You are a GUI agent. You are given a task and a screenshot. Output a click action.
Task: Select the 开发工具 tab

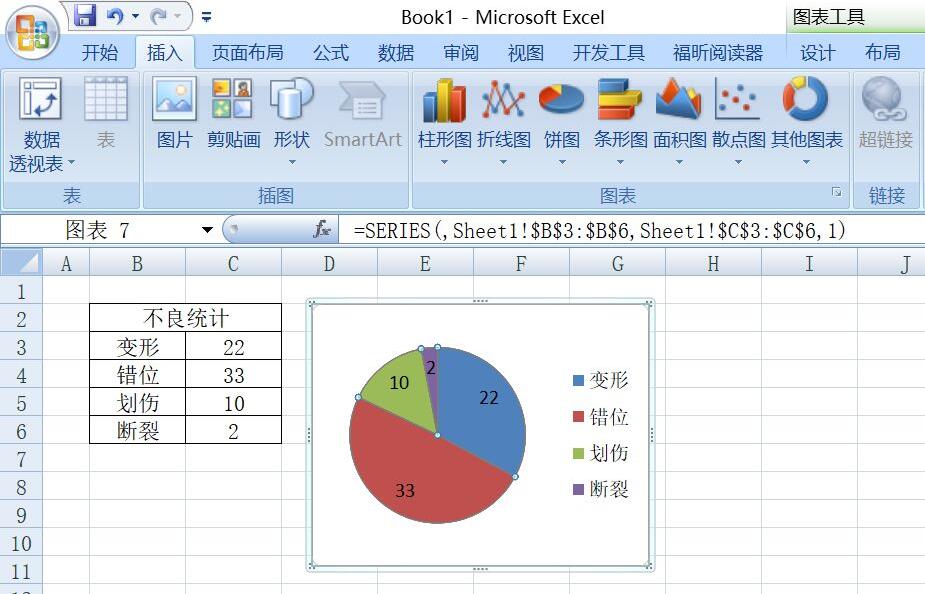point(609,53)
